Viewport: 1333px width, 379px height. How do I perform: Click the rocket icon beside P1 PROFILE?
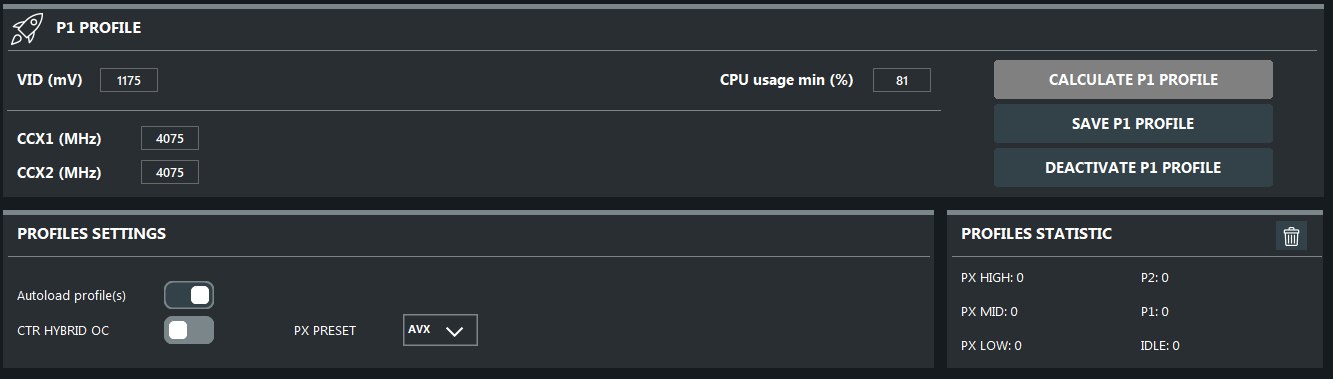26,28
